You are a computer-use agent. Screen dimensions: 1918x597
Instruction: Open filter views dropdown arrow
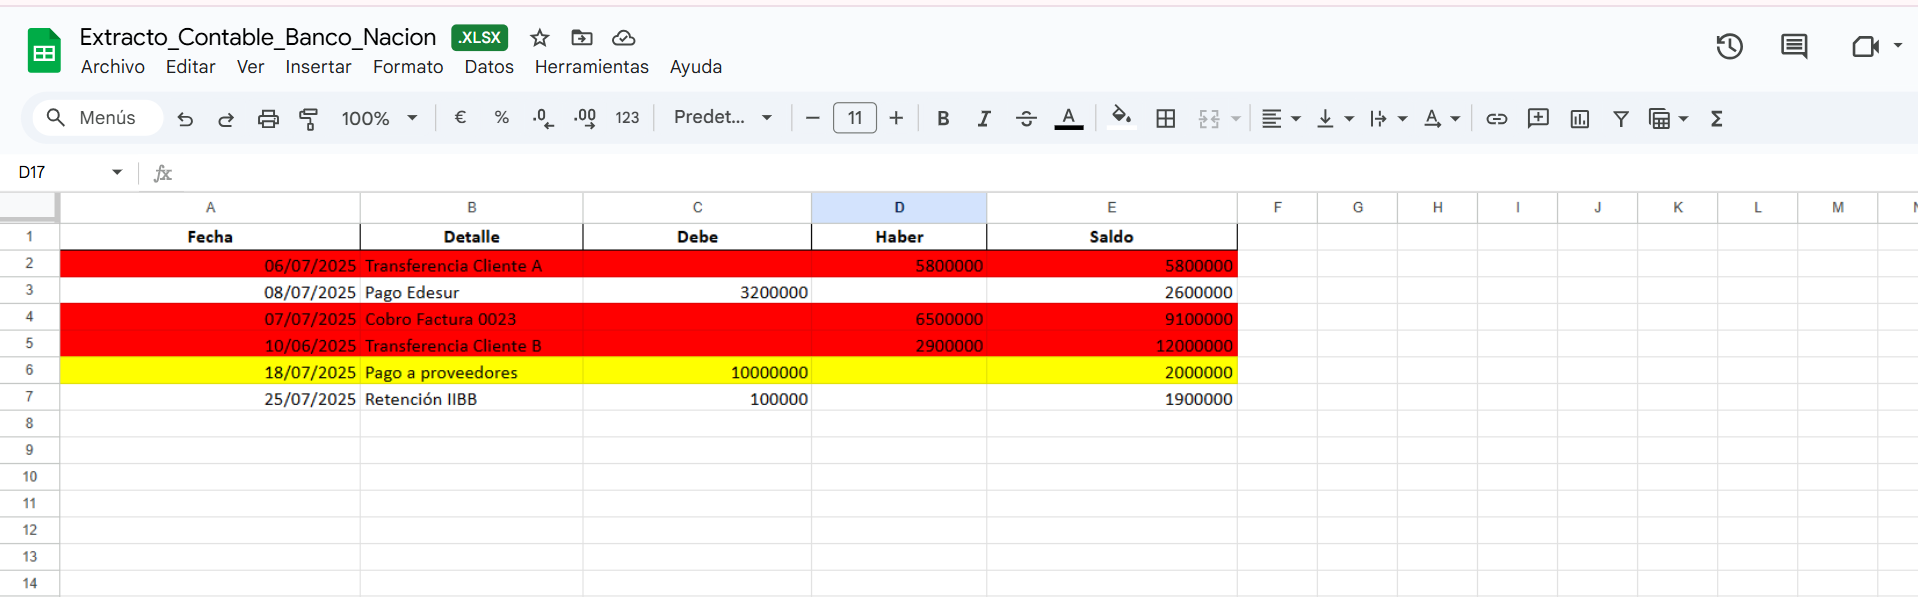pos(1684,119)
